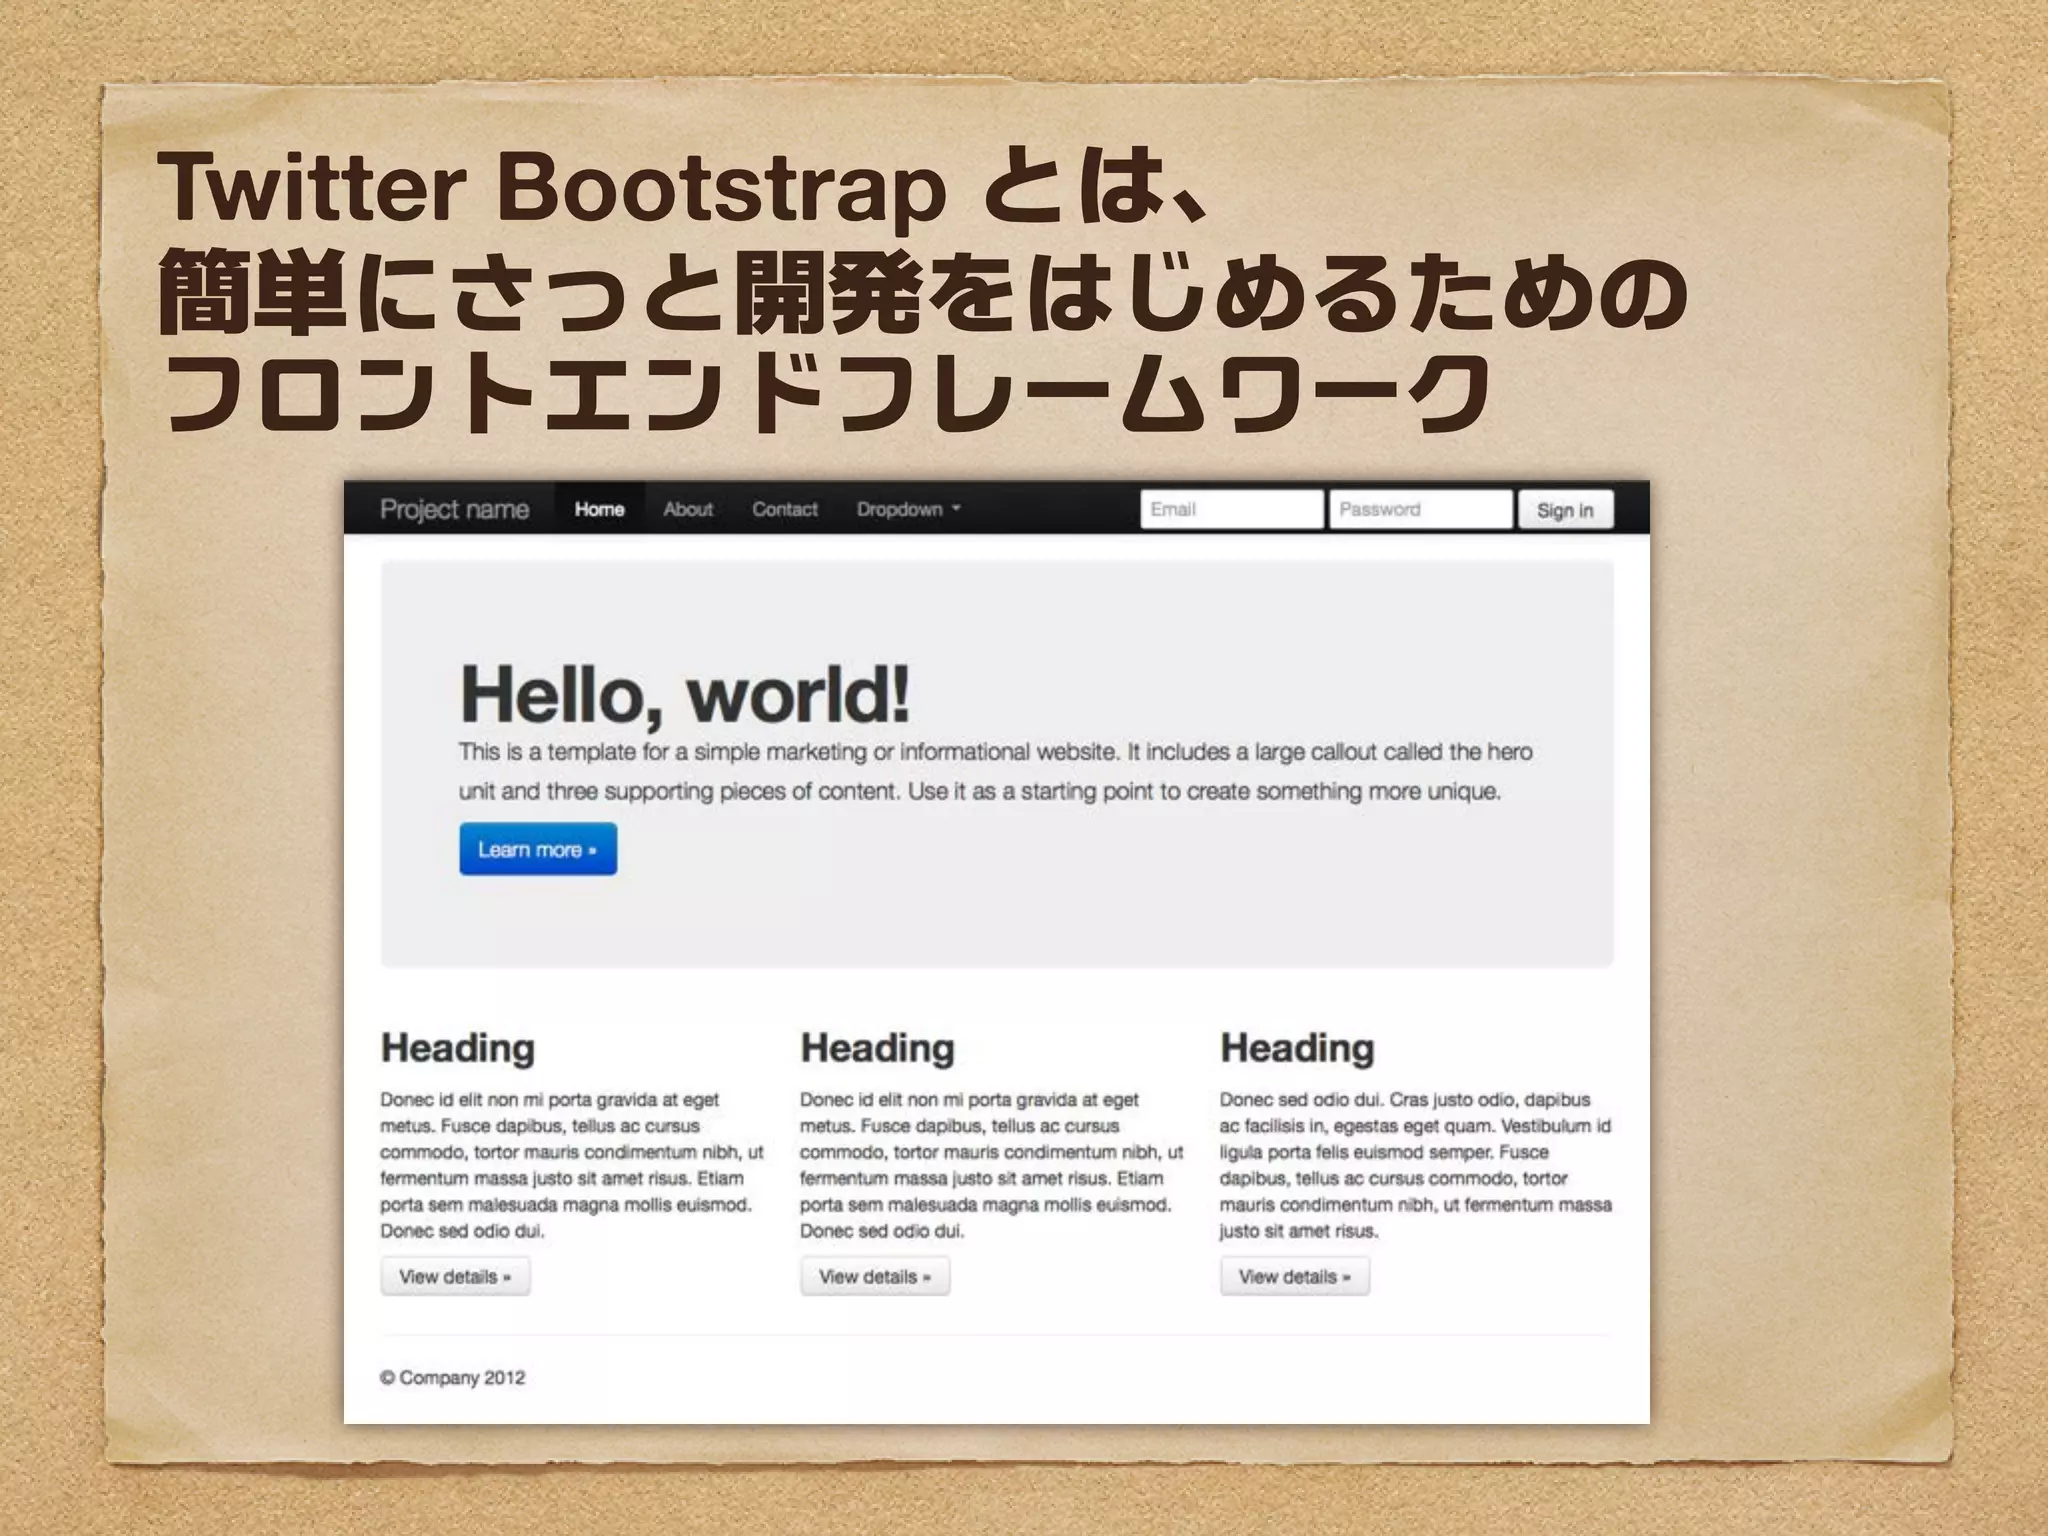
Task: Click the paragraph starting 'Donec sed odio dui. Cras'
Action: (x=1416, y=1165)
